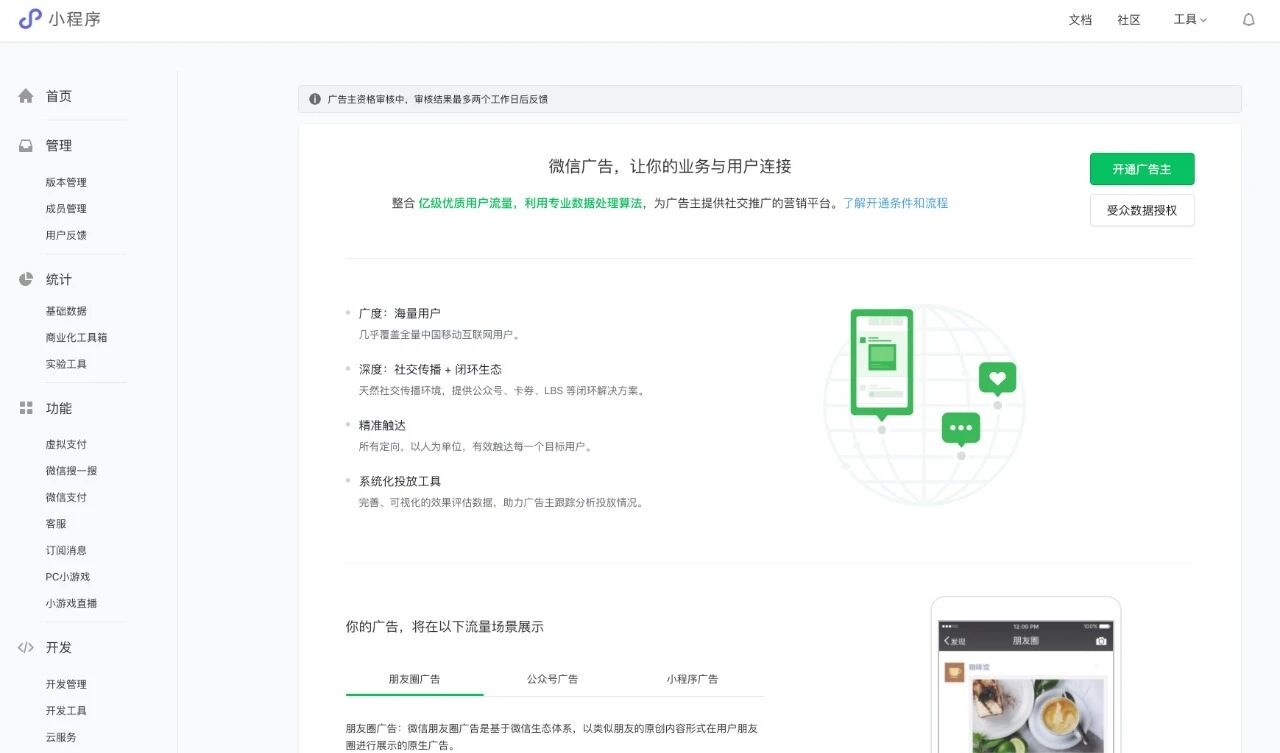Open 微信支付 in the sidebar
This screenshot has height=753, width=1280.
(x=66, y=497)
